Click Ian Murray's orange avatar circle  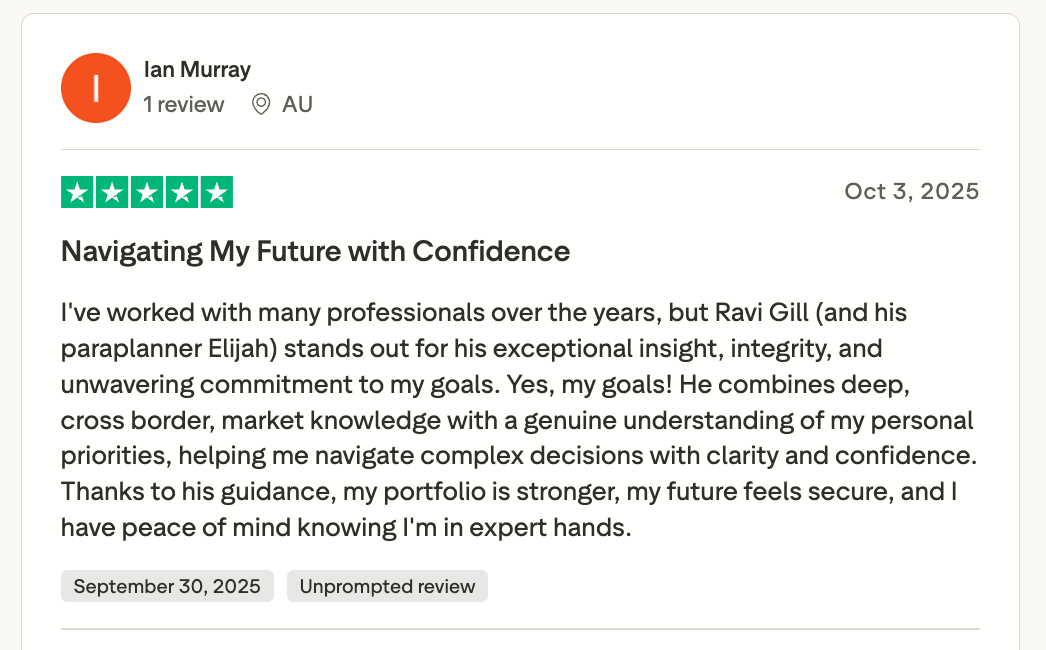[96, 88]
